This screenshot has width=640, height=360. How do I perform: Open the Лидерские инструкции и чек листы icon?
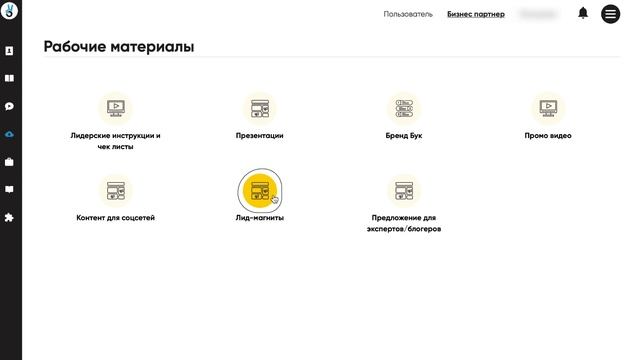click(x=116, y=108)
